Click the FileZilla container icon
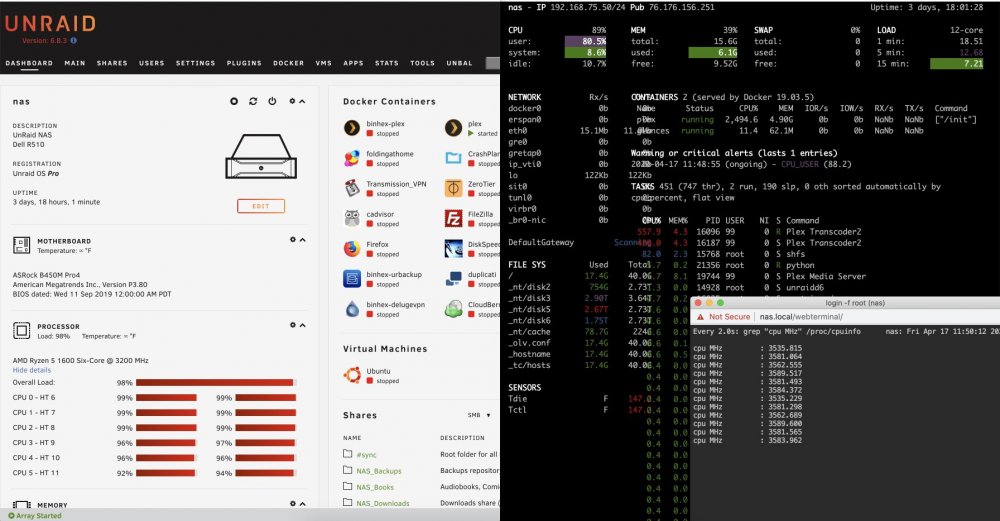The image size is (1000, 521). pos(453,219)
